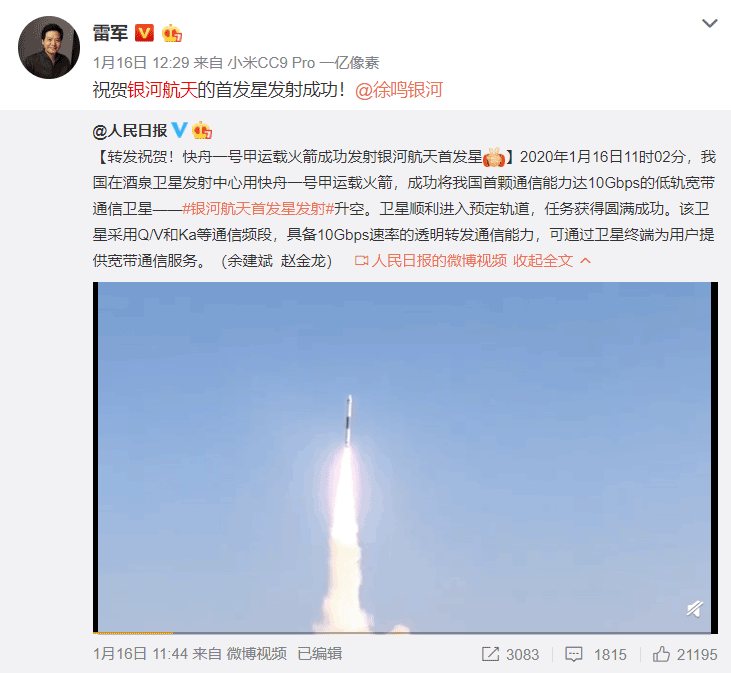Open the 1月16日 12:29 post timestamp
The height and width of the screenshot is (673, 731).
pyautogui.click(x=141, y=62)
